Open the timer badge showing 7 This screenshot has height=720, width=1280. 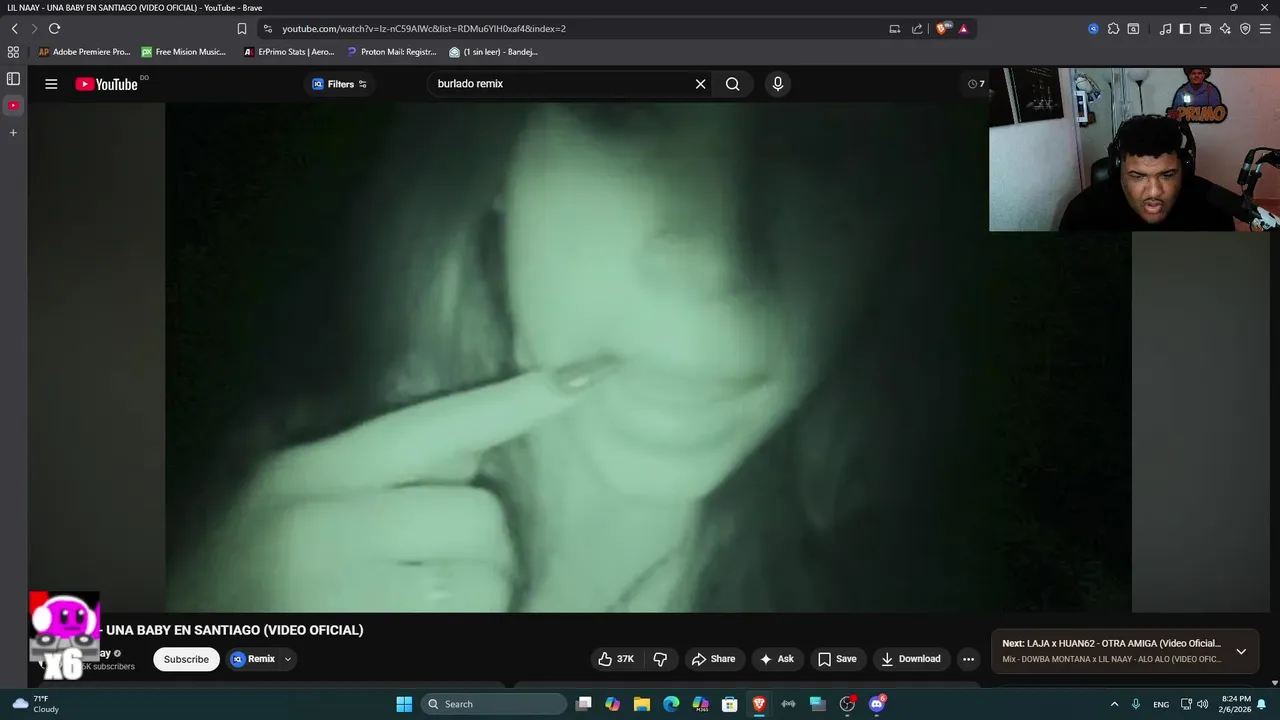pos(976,84)
